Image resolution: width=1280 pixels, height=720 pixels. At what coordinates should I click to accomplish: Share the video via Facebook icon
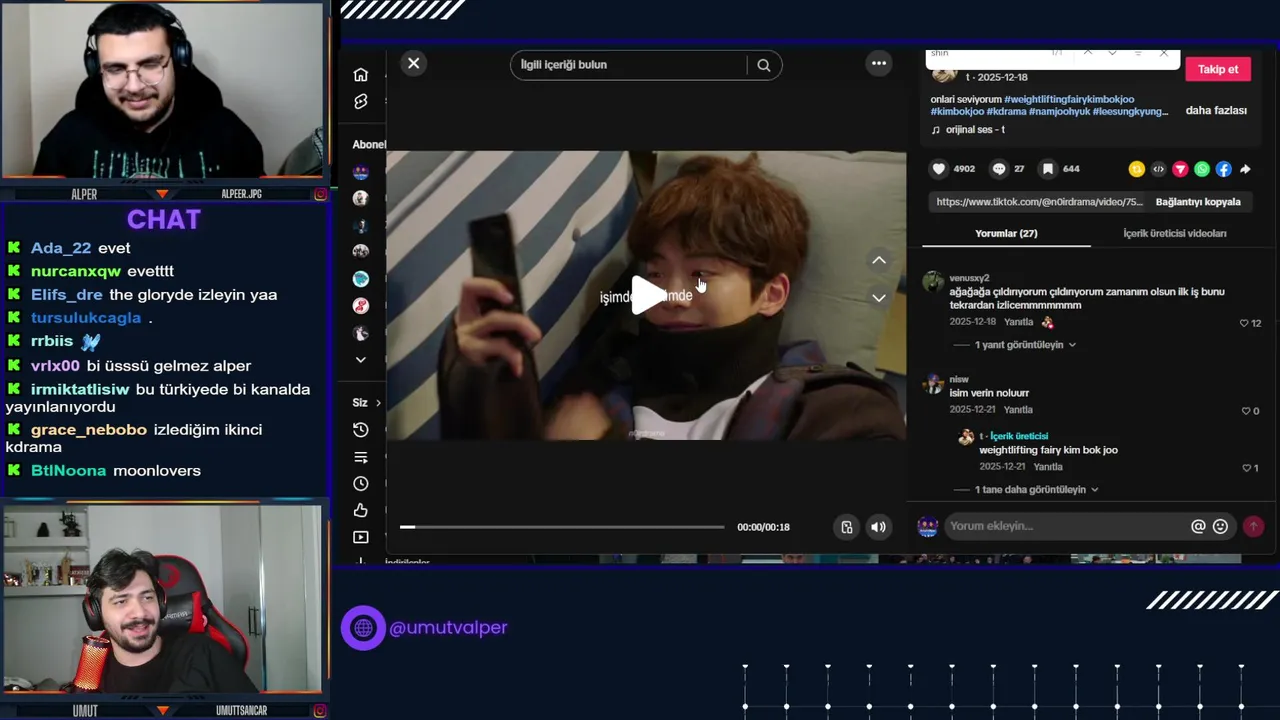point(1224,170)
